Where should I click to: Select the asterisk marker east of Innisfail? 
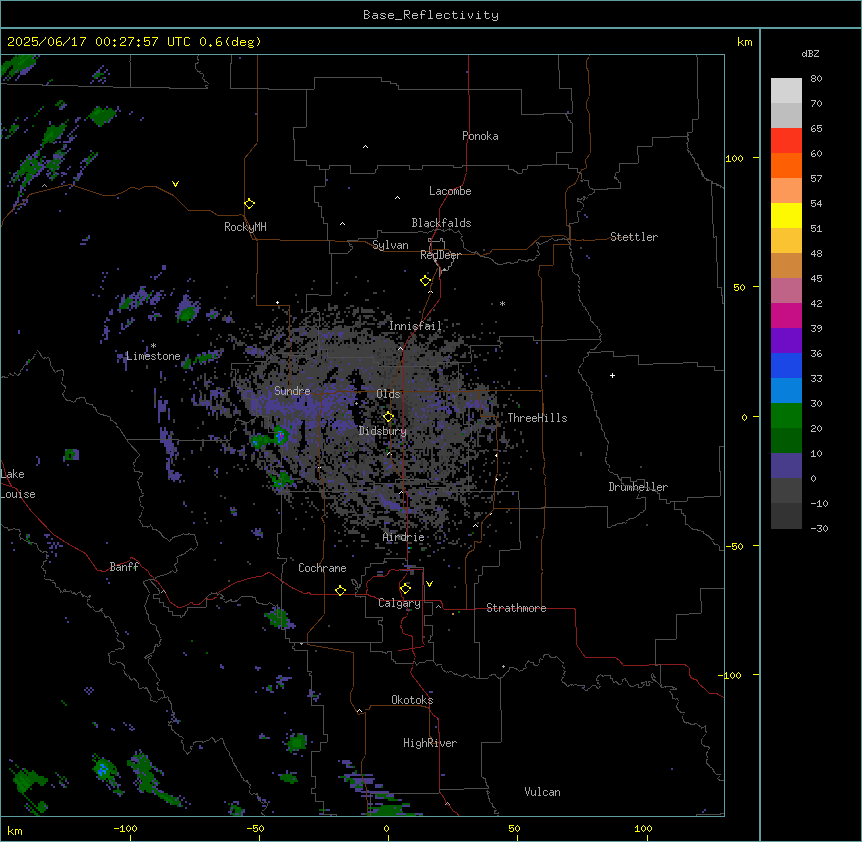point(502,303)
